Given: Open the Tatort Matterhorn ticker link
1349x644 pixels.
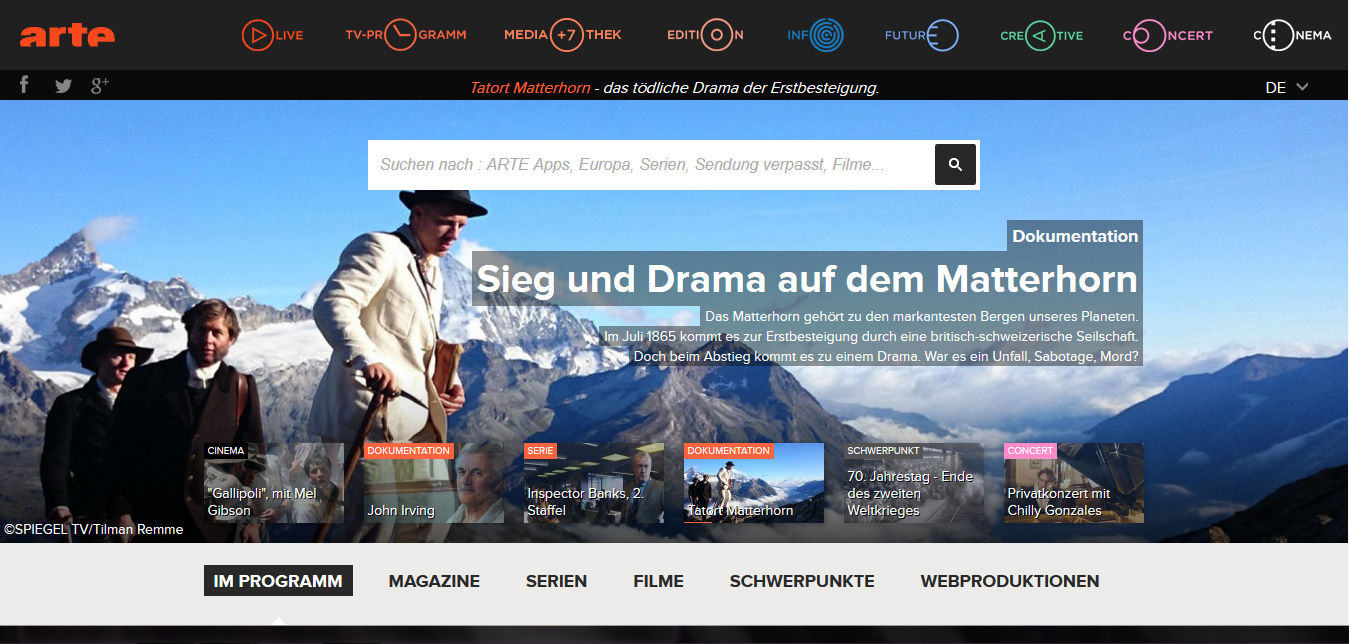Looking at the screenshot, I should pos(530,87).
